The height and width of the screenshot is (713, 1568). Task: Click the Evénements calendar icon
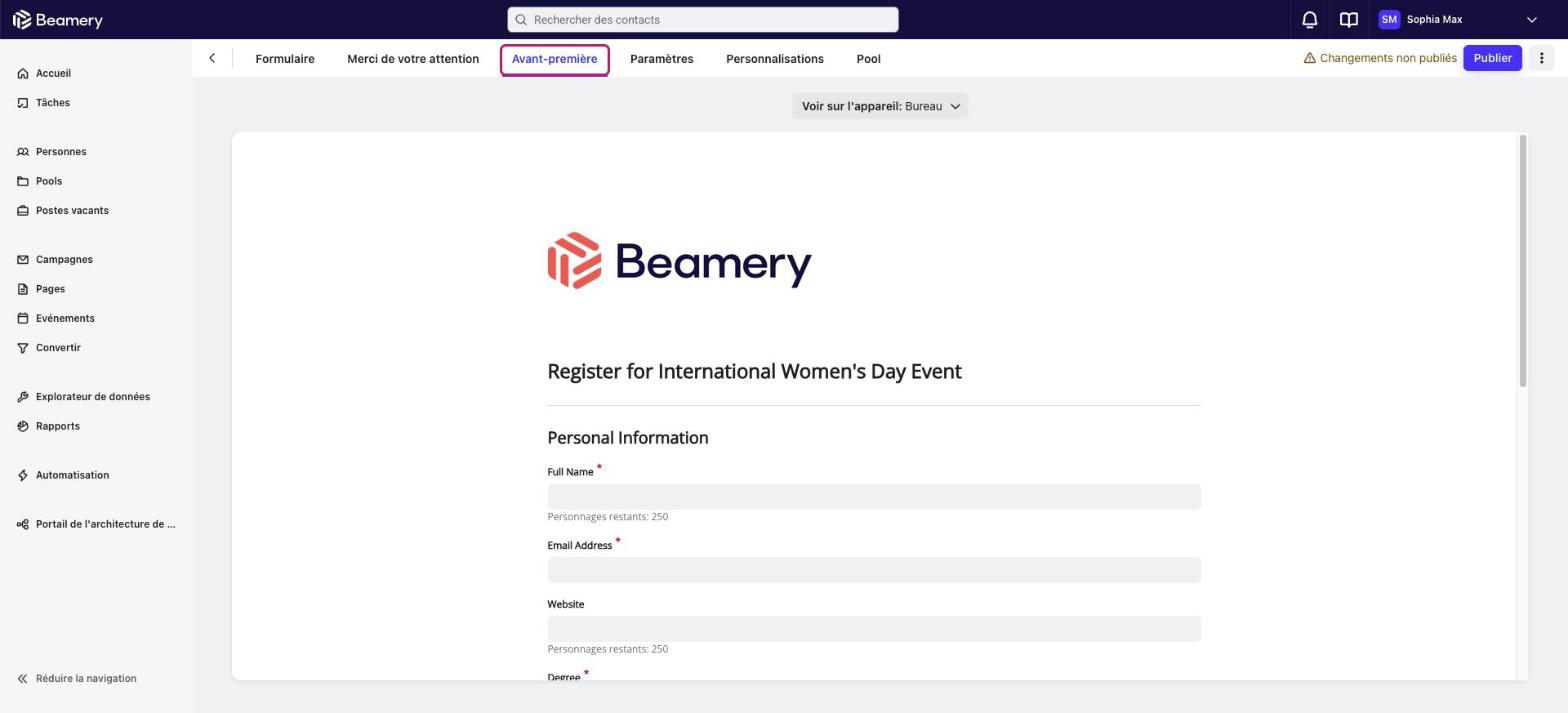coord(23,319)
